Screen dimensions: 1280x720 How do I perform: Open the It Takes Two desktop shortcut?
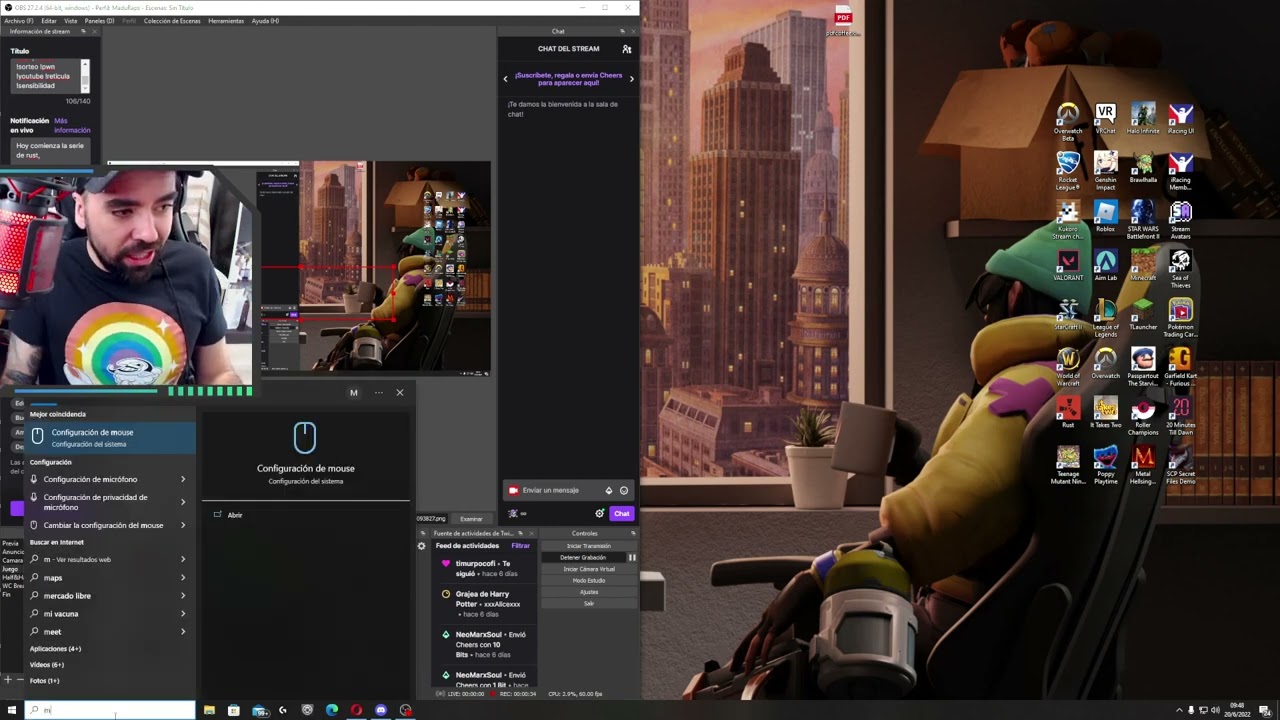[x=1105, y=412]
